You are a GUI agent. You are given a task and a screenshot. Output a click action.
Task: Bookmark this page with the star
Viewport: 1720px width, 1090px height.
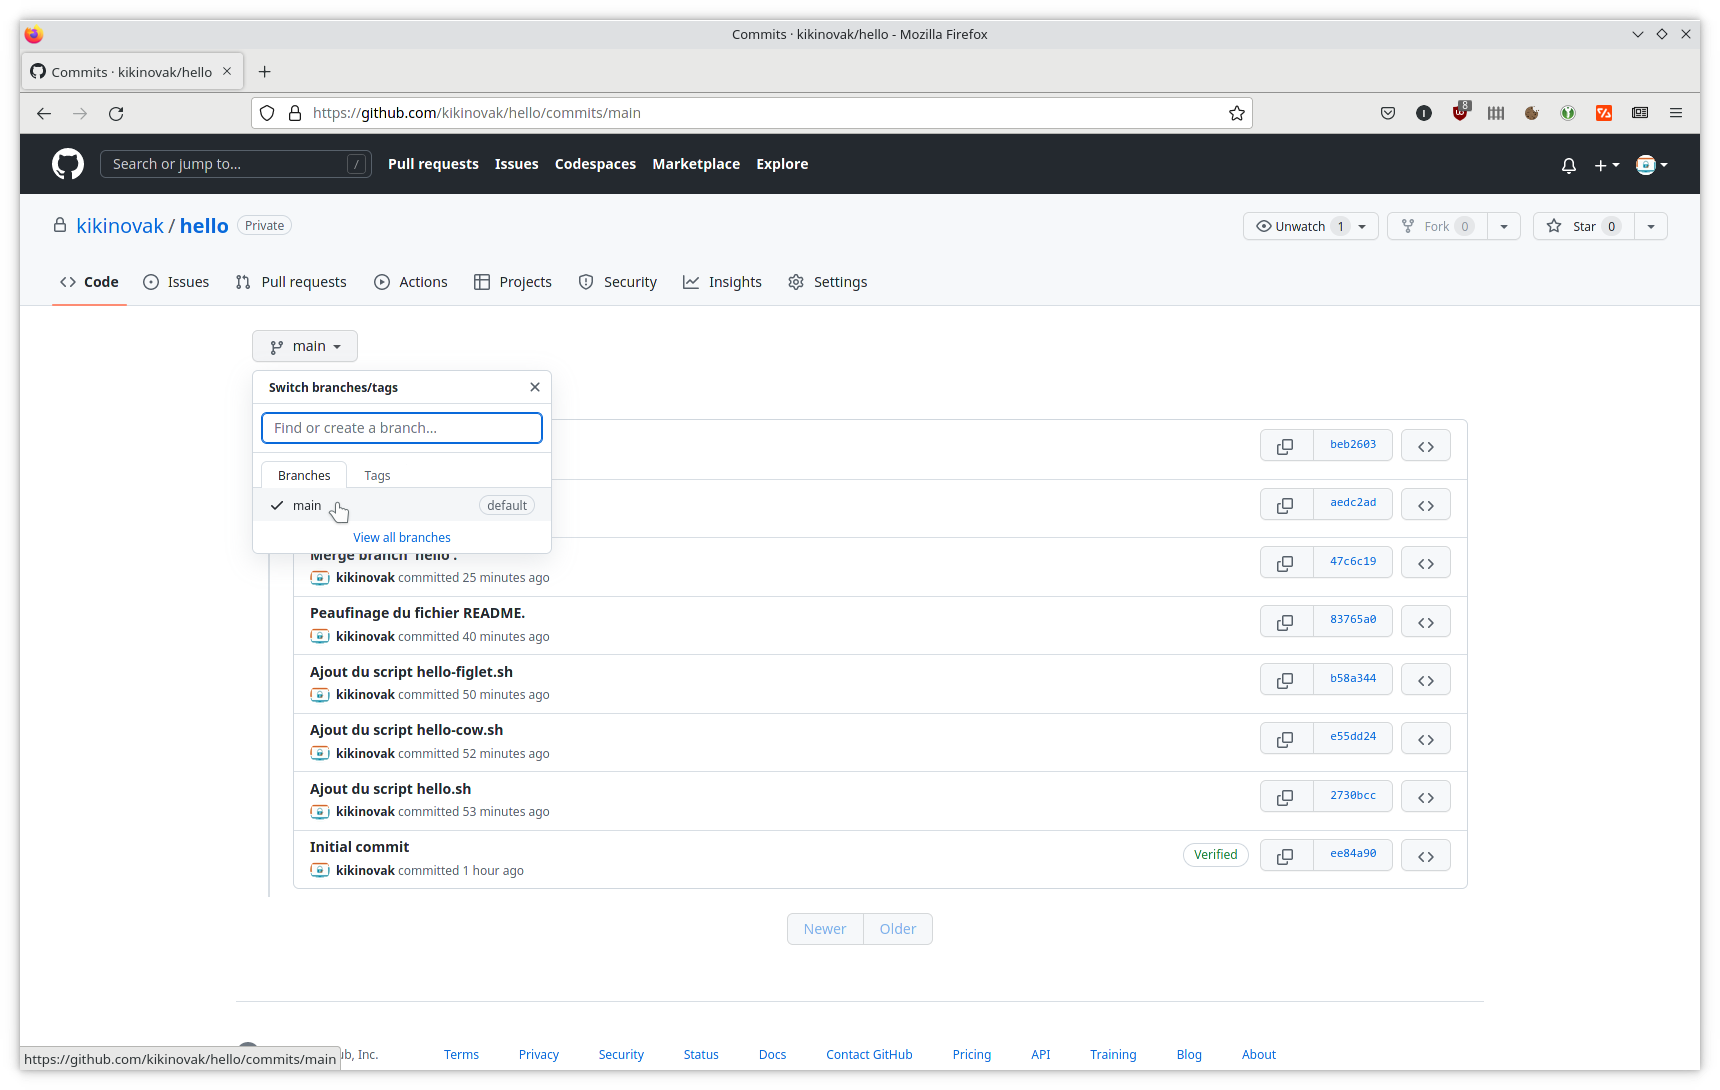pos(1237,113)
